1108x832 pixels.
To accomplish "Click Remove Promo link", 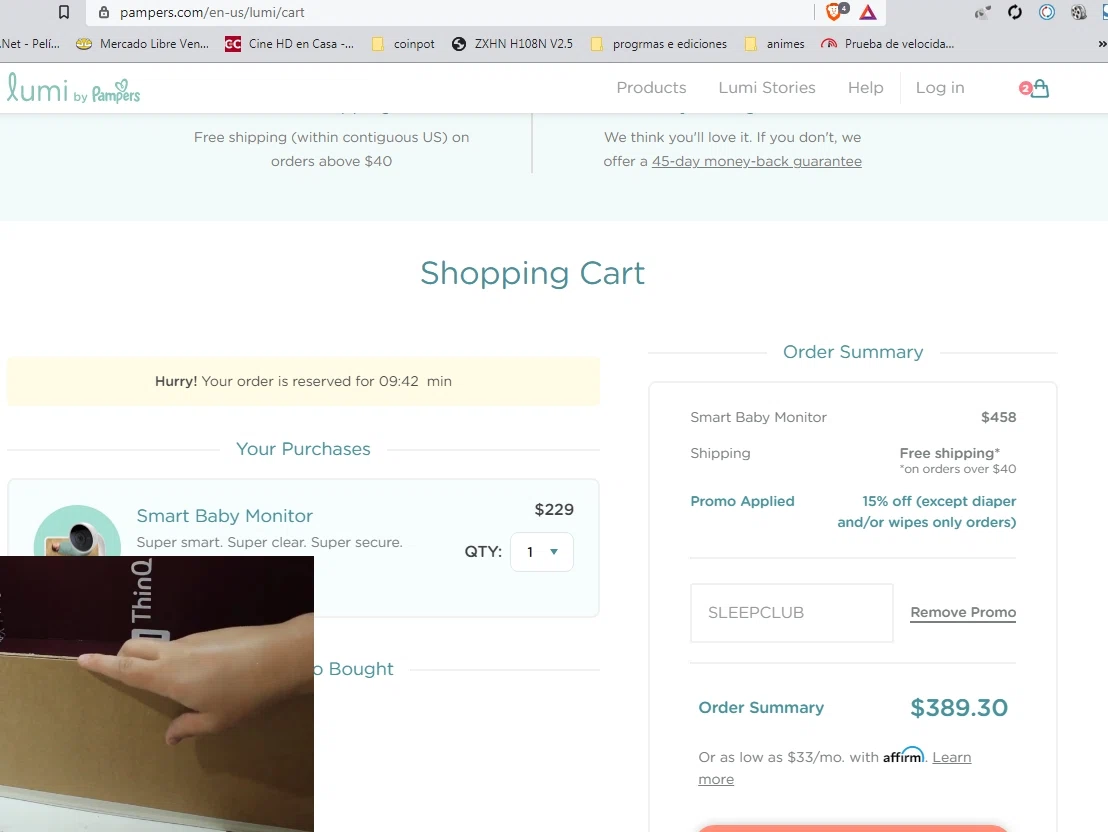I will coord(963,612).
